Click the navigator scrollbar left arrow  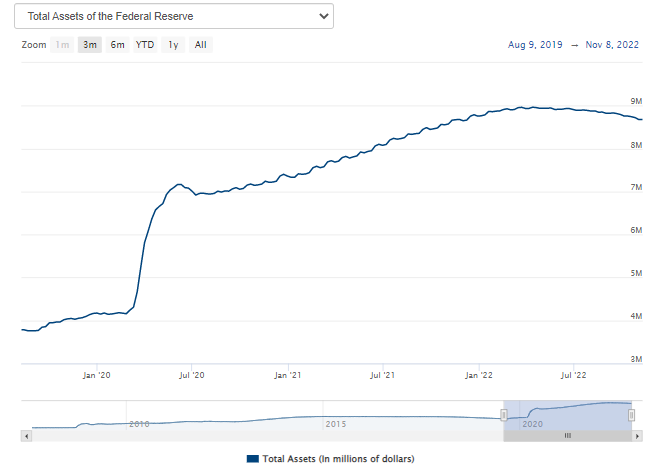(27, 436)
